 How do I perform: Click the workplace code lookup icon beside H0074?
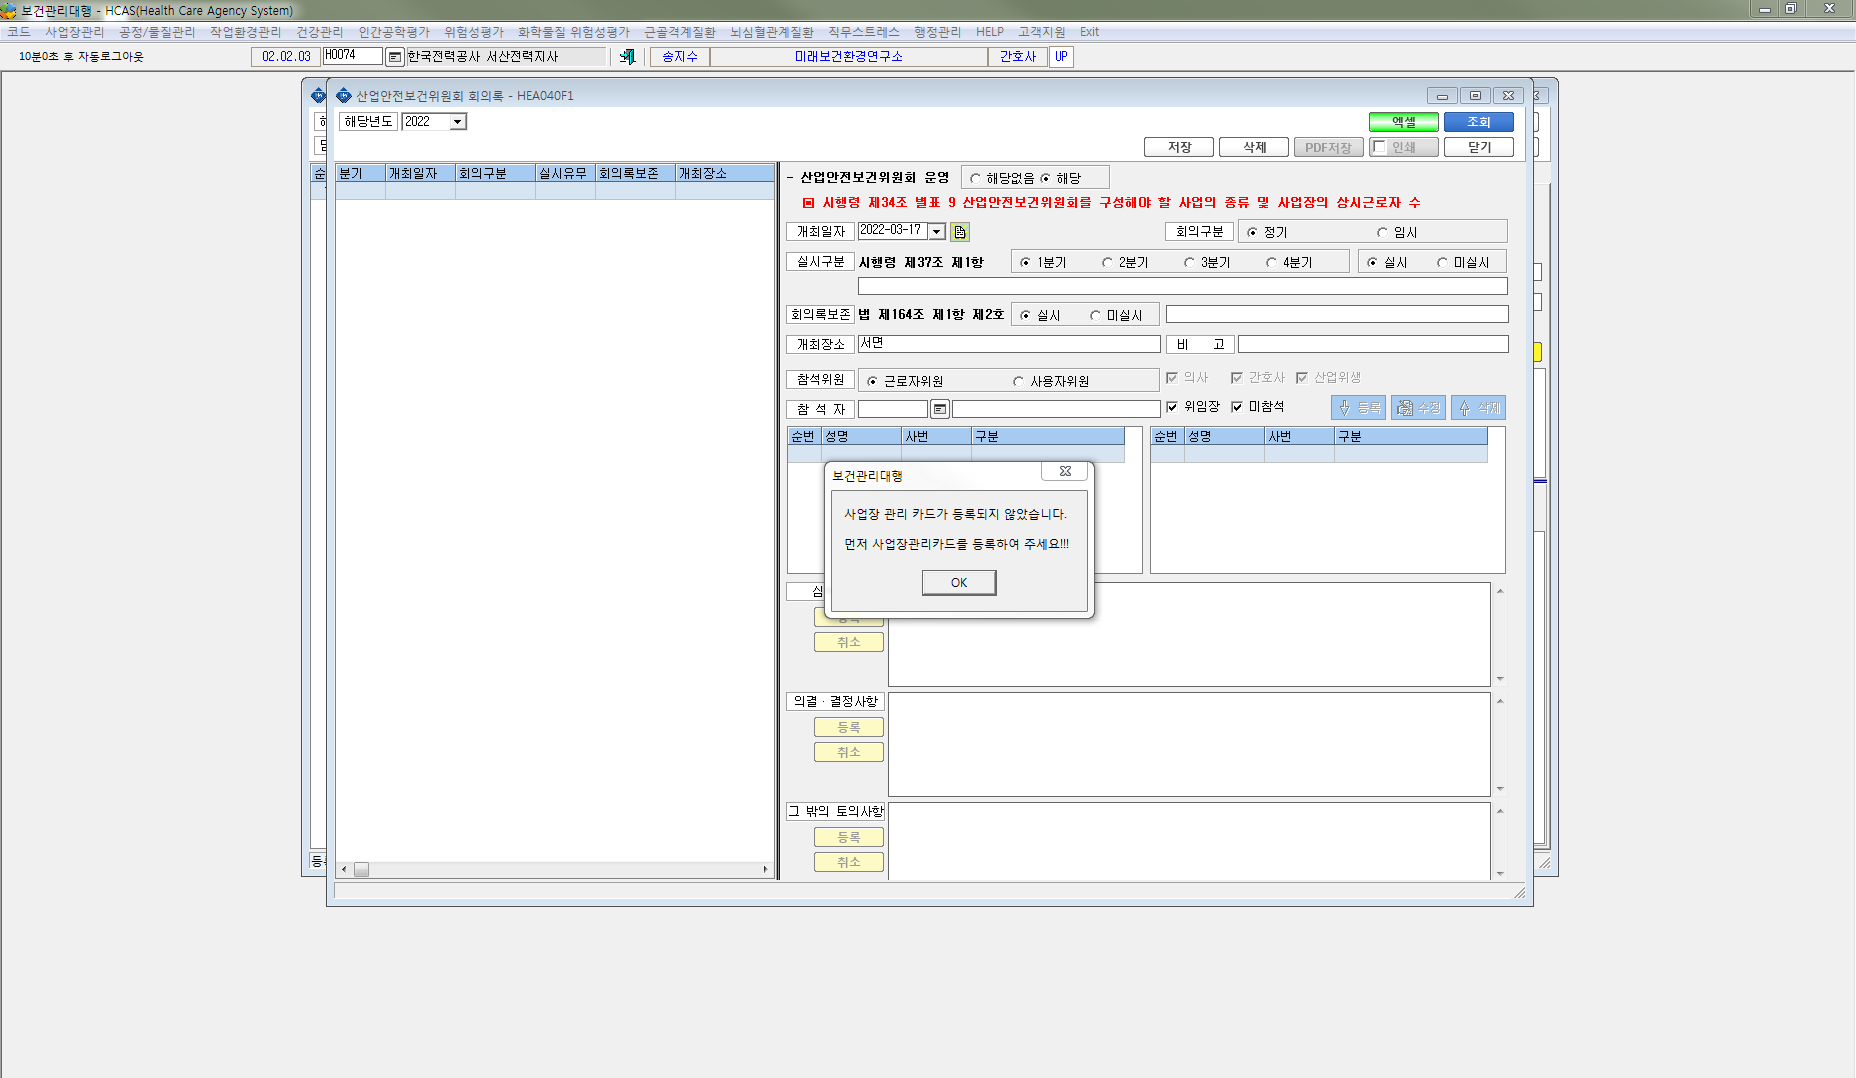pyautogui.click(x=394, y=57)
